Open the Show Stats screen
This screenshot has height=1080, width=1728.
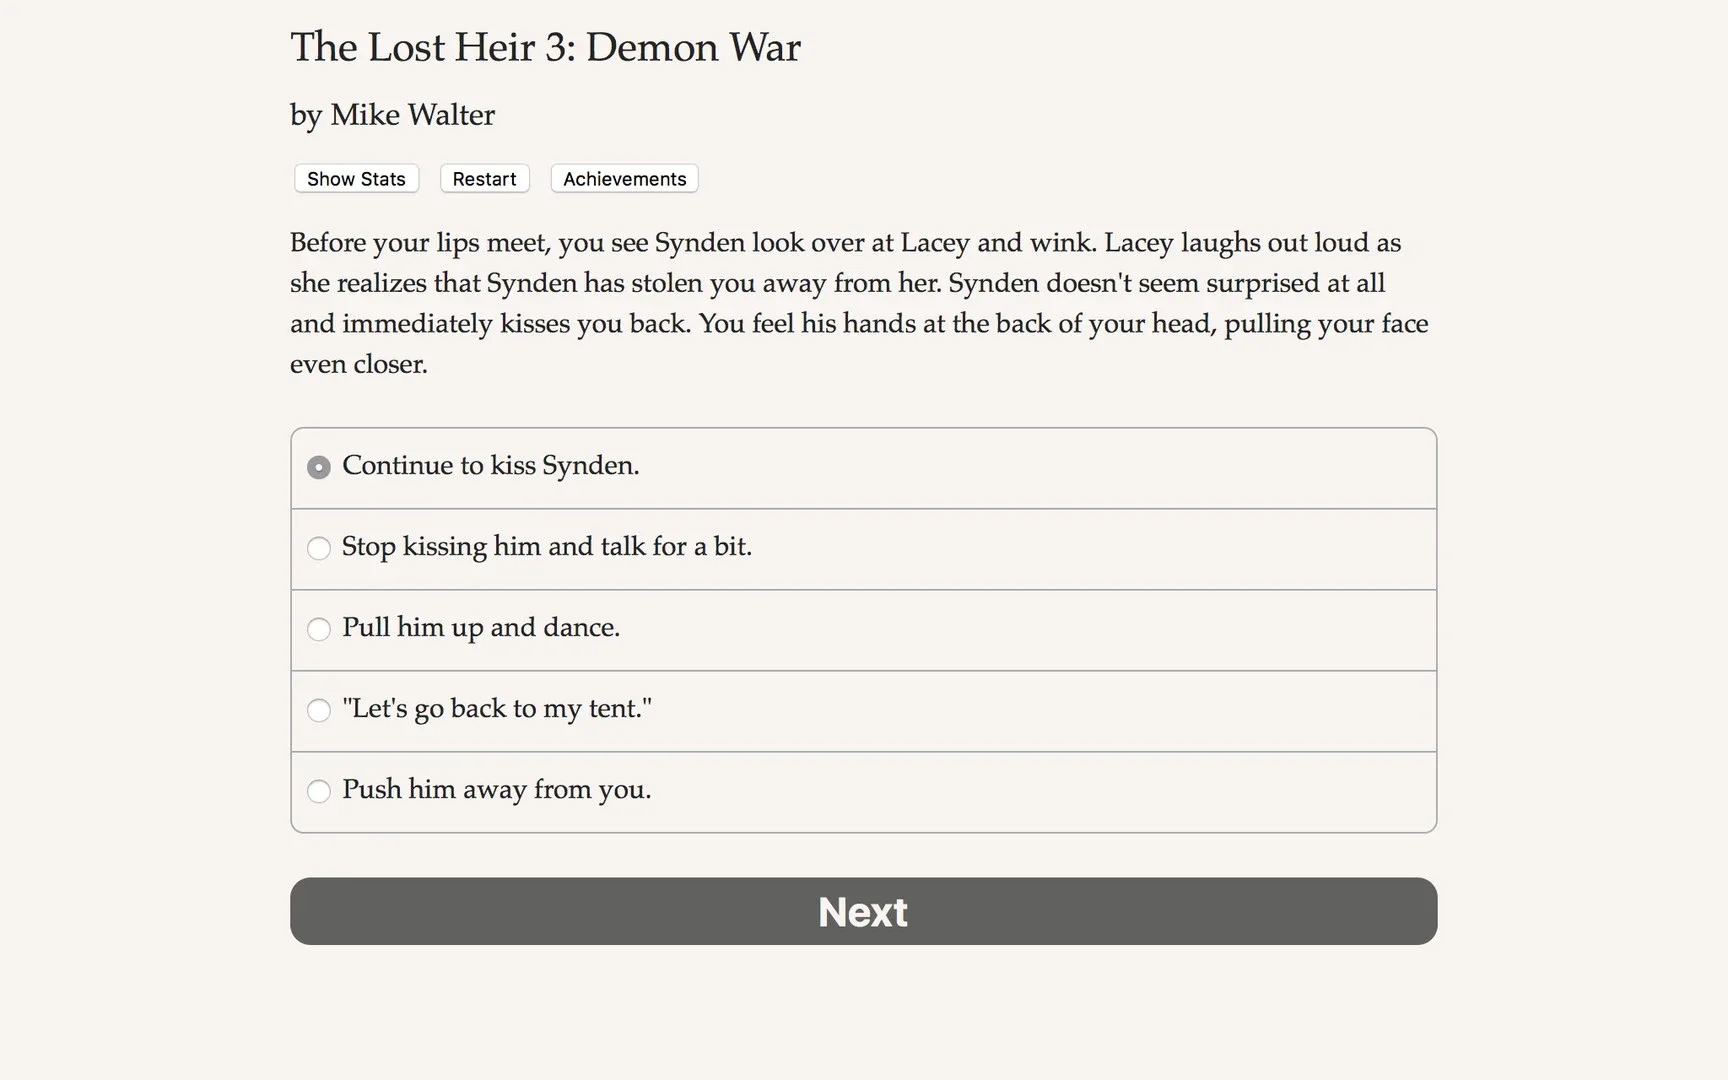[356, 179]
